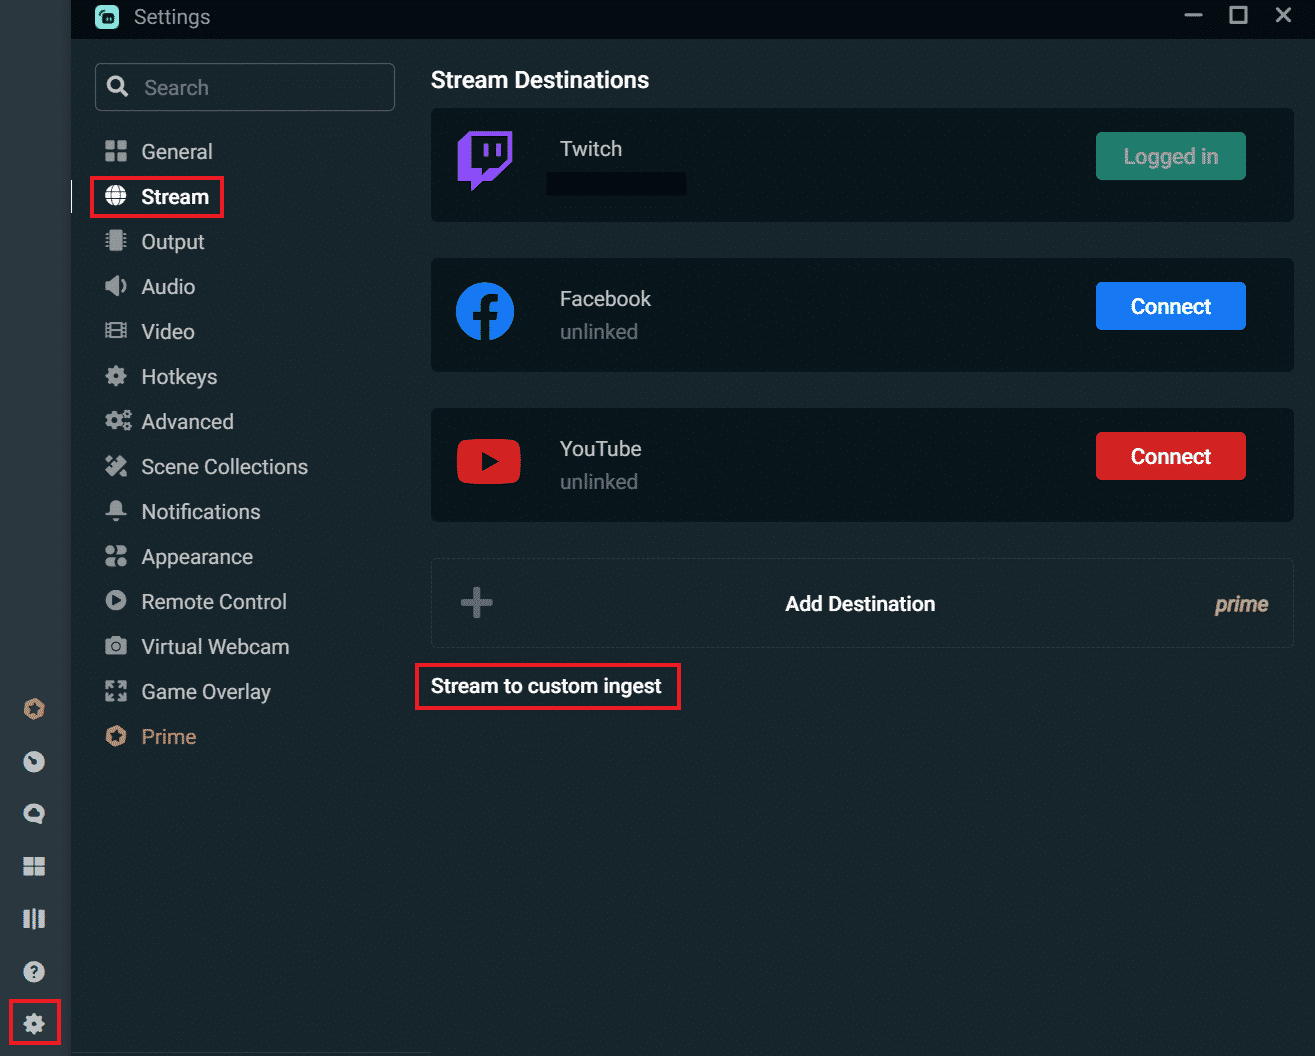Click YouTube unlinked status text
This screenshot has width=1315, height=1056.
tap(599, 482)
